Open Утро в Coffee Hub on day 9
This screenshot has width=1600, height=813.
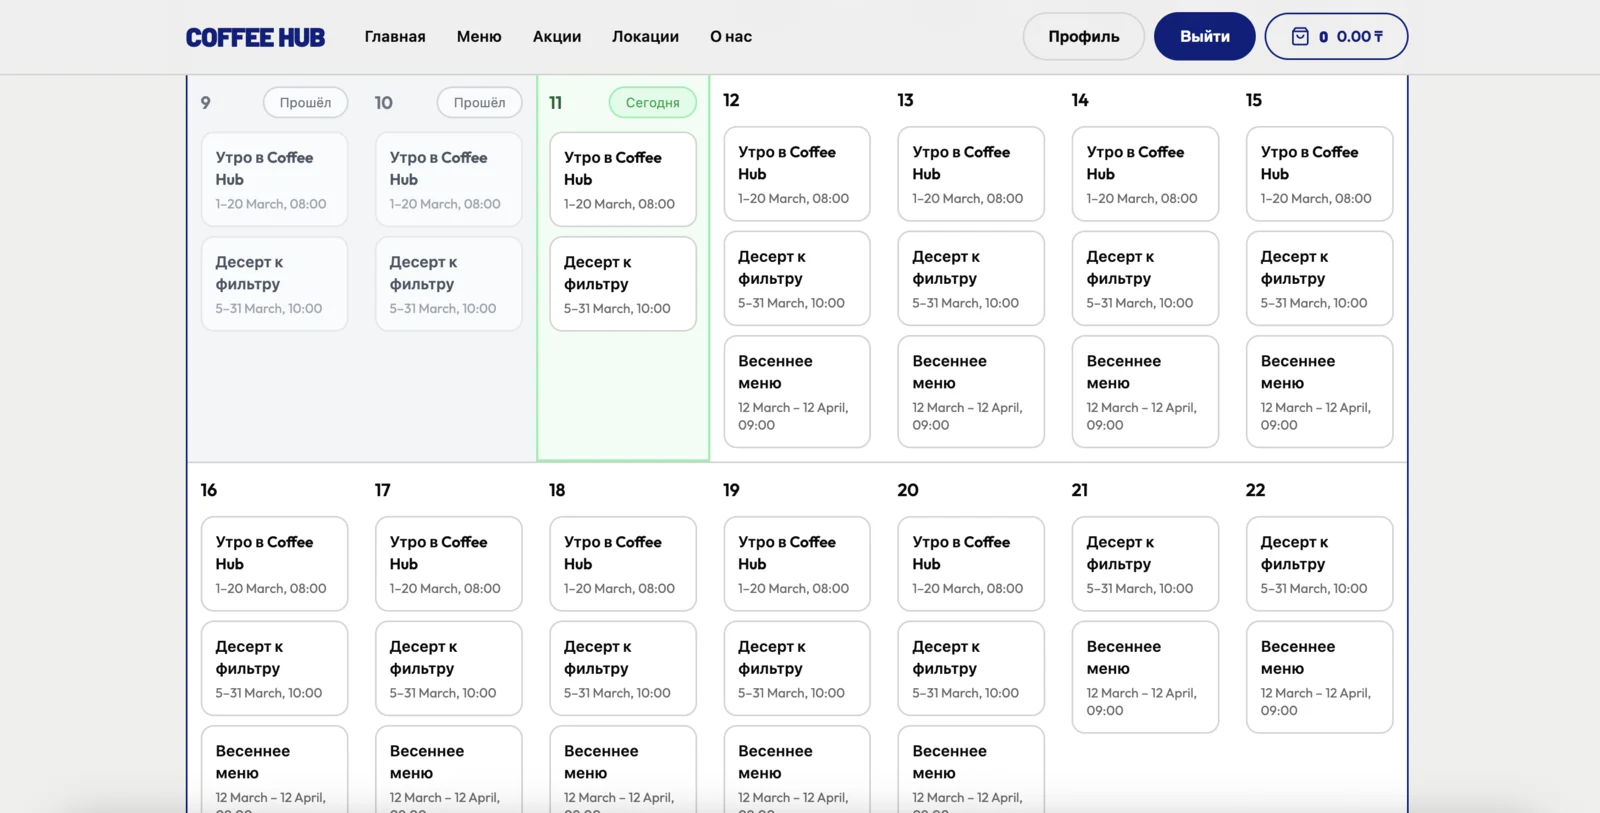click(x=274, y=179)
